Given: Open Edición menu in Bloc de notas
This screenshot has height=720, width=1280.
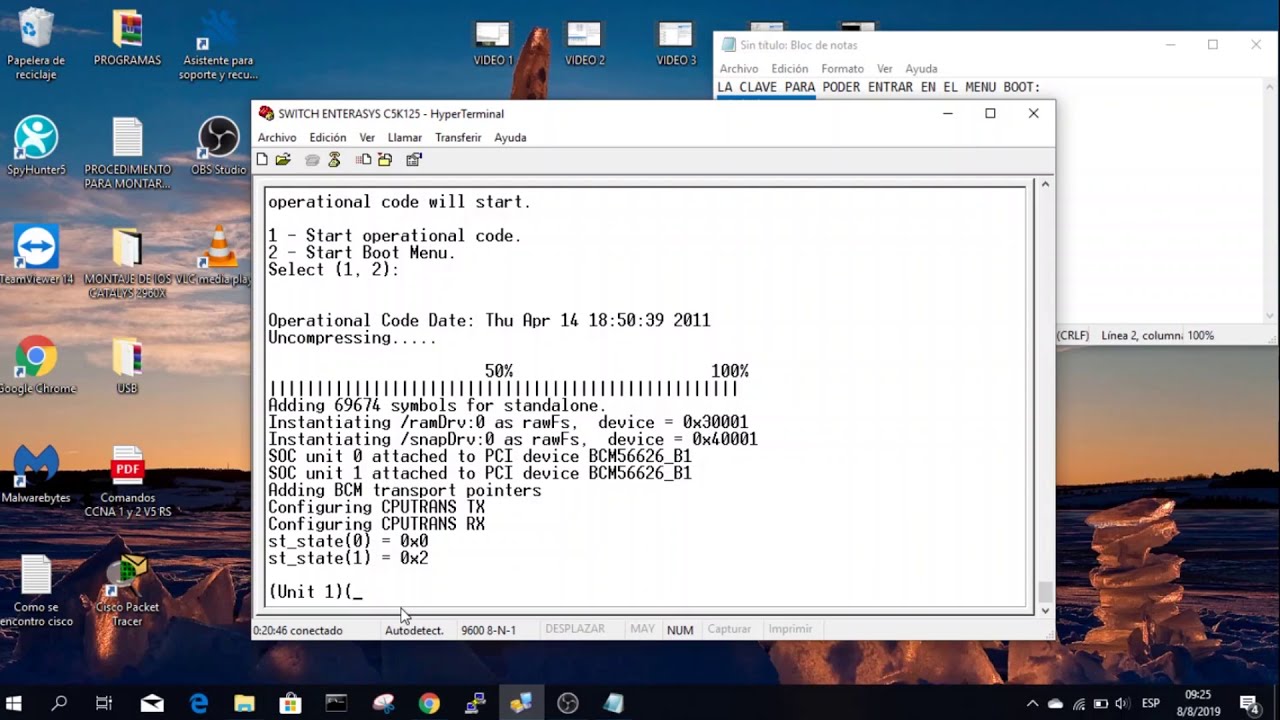Looking at the screenshot, I should pyautogui.click(x=789, y=69).
